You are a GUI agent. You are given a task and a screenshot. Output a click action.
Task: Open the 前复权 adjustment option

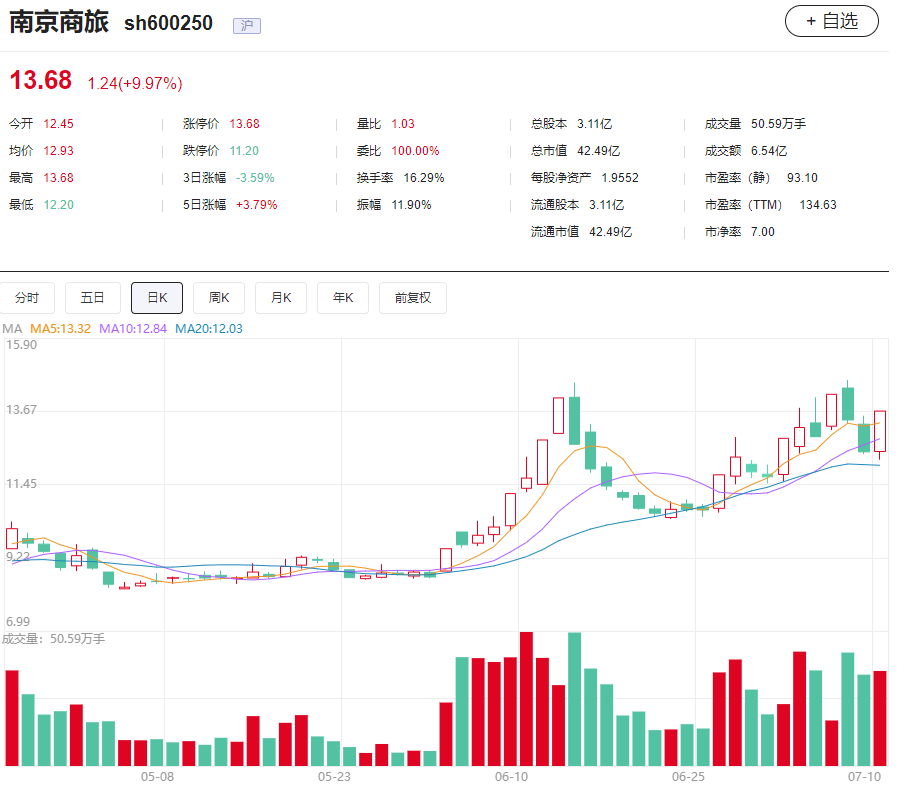412,298
